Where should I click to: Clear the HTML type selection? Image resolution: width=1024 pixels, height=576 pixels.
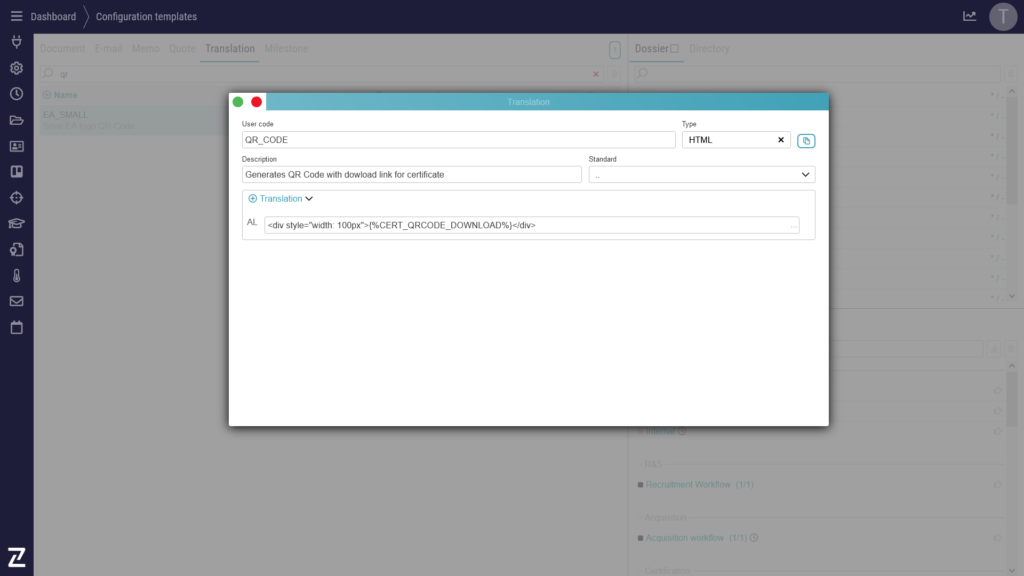[781, 140]
